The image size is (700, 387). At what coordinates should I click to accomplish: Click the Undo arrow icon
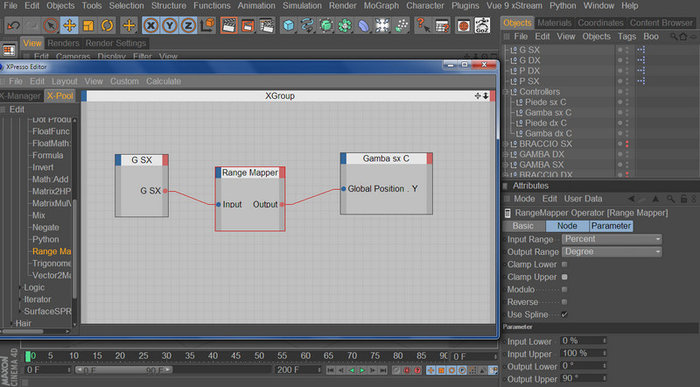(x=13, y=25)
